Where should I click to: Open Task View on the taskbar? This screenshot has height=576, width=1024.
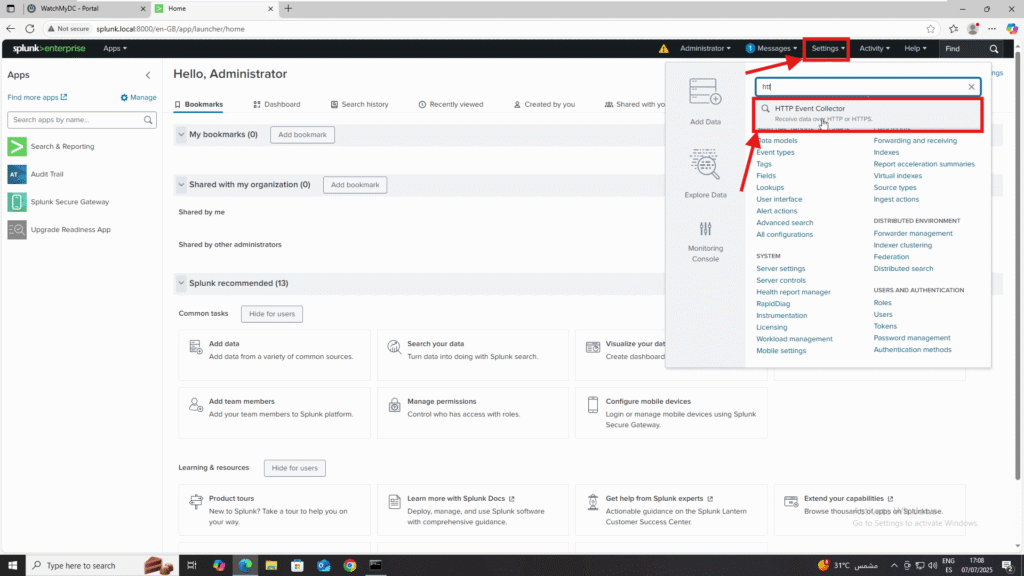click(x=192, y=566)
